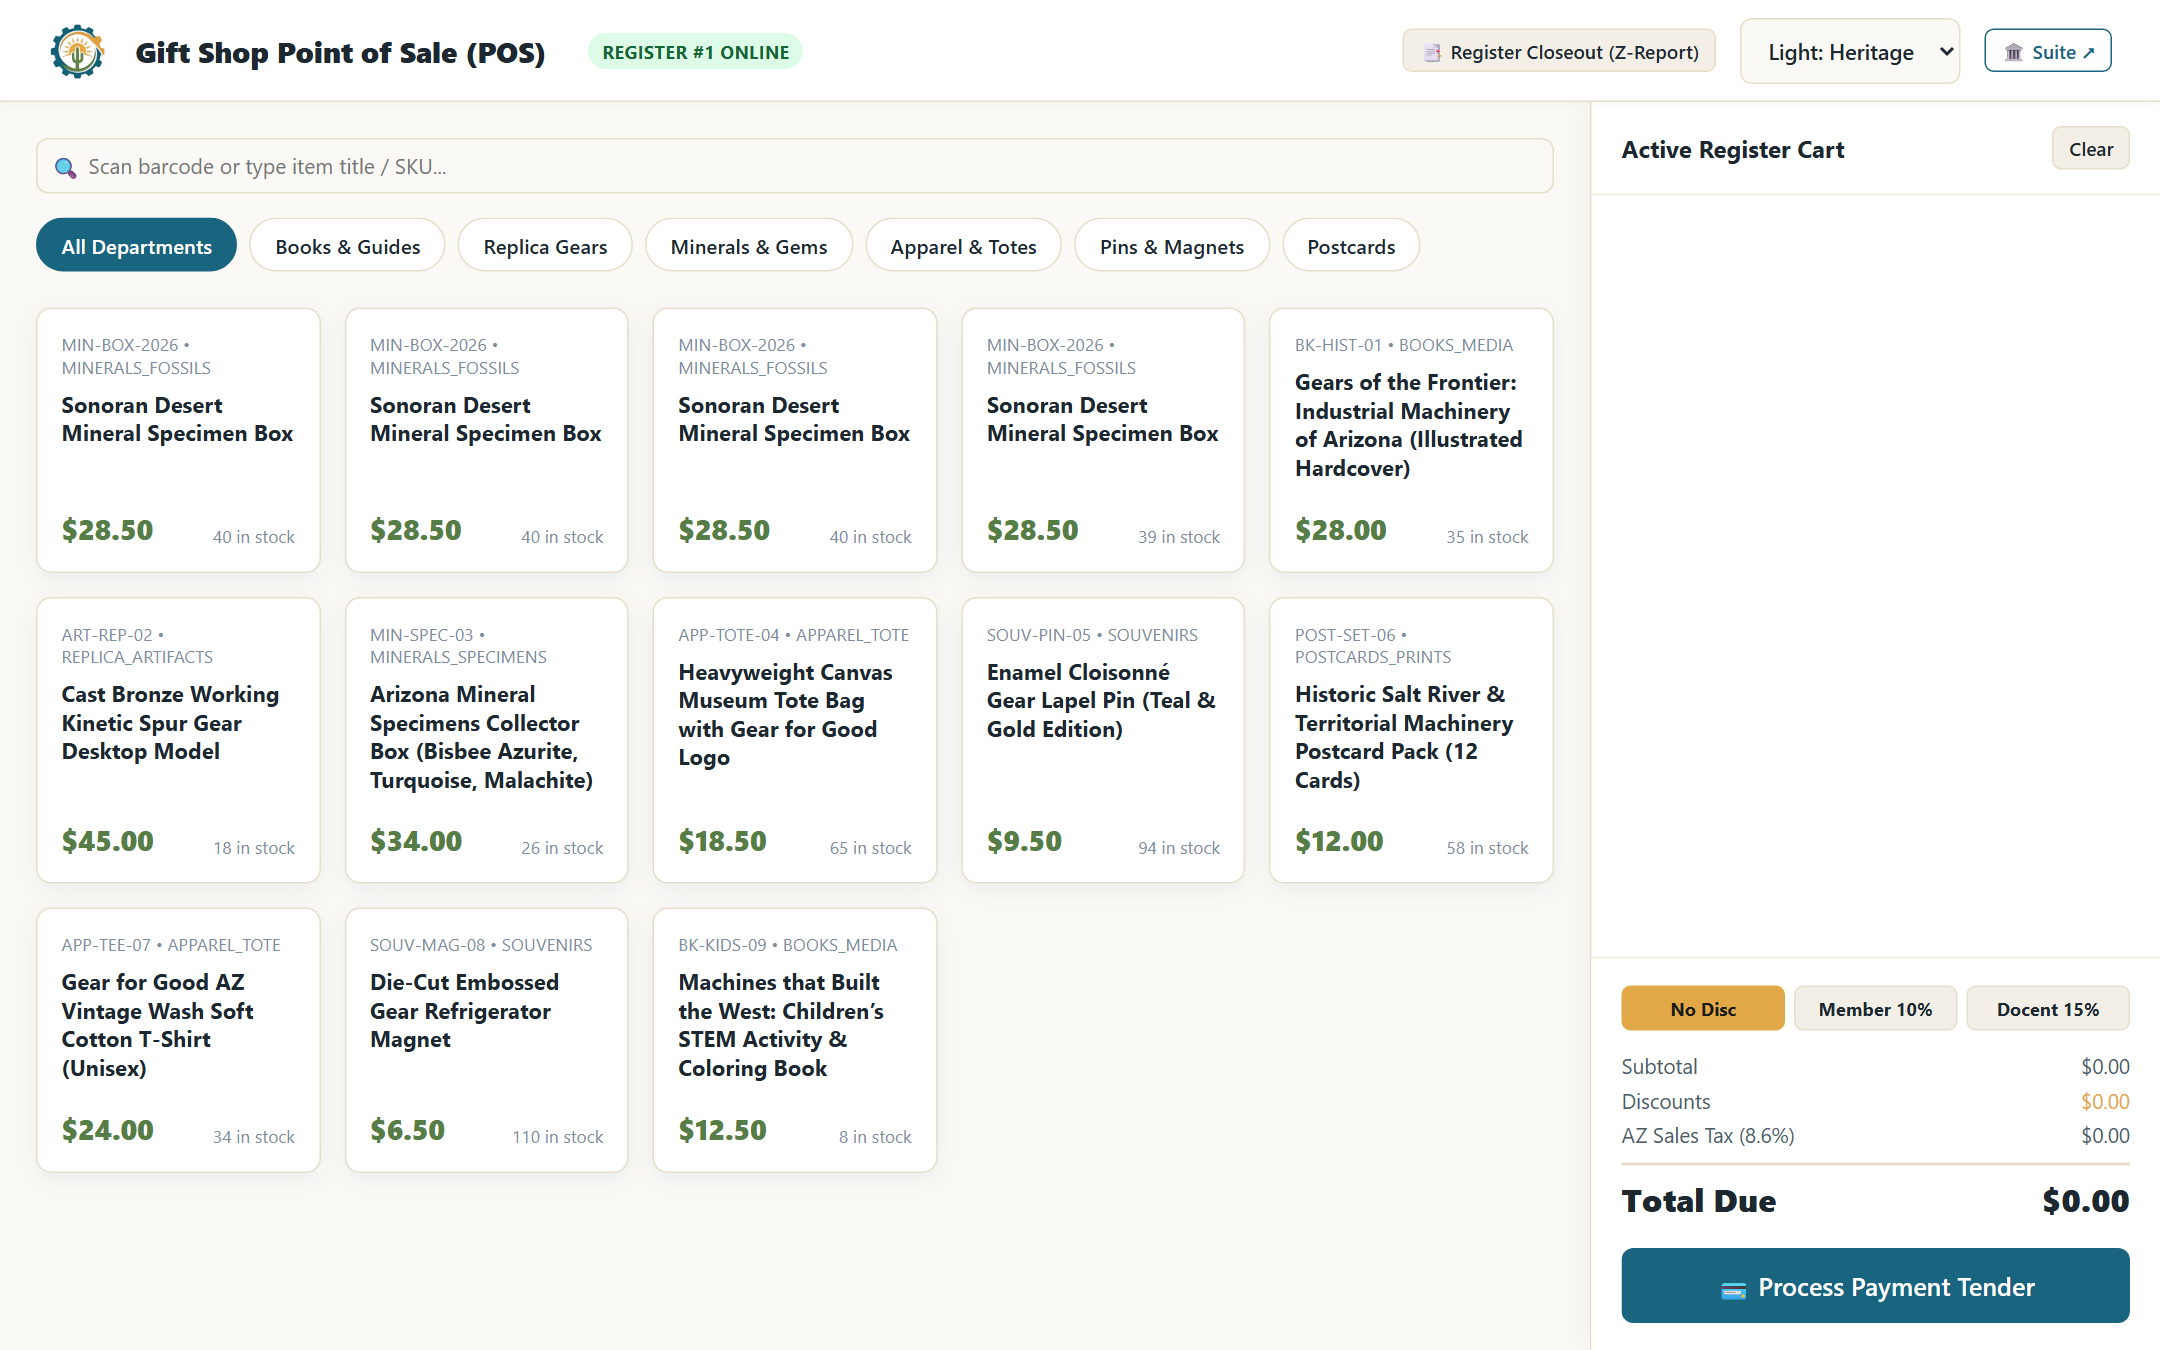The image size is (2160, 1350).
Task: Select the No Disc discount option
Action: 1703,1008
